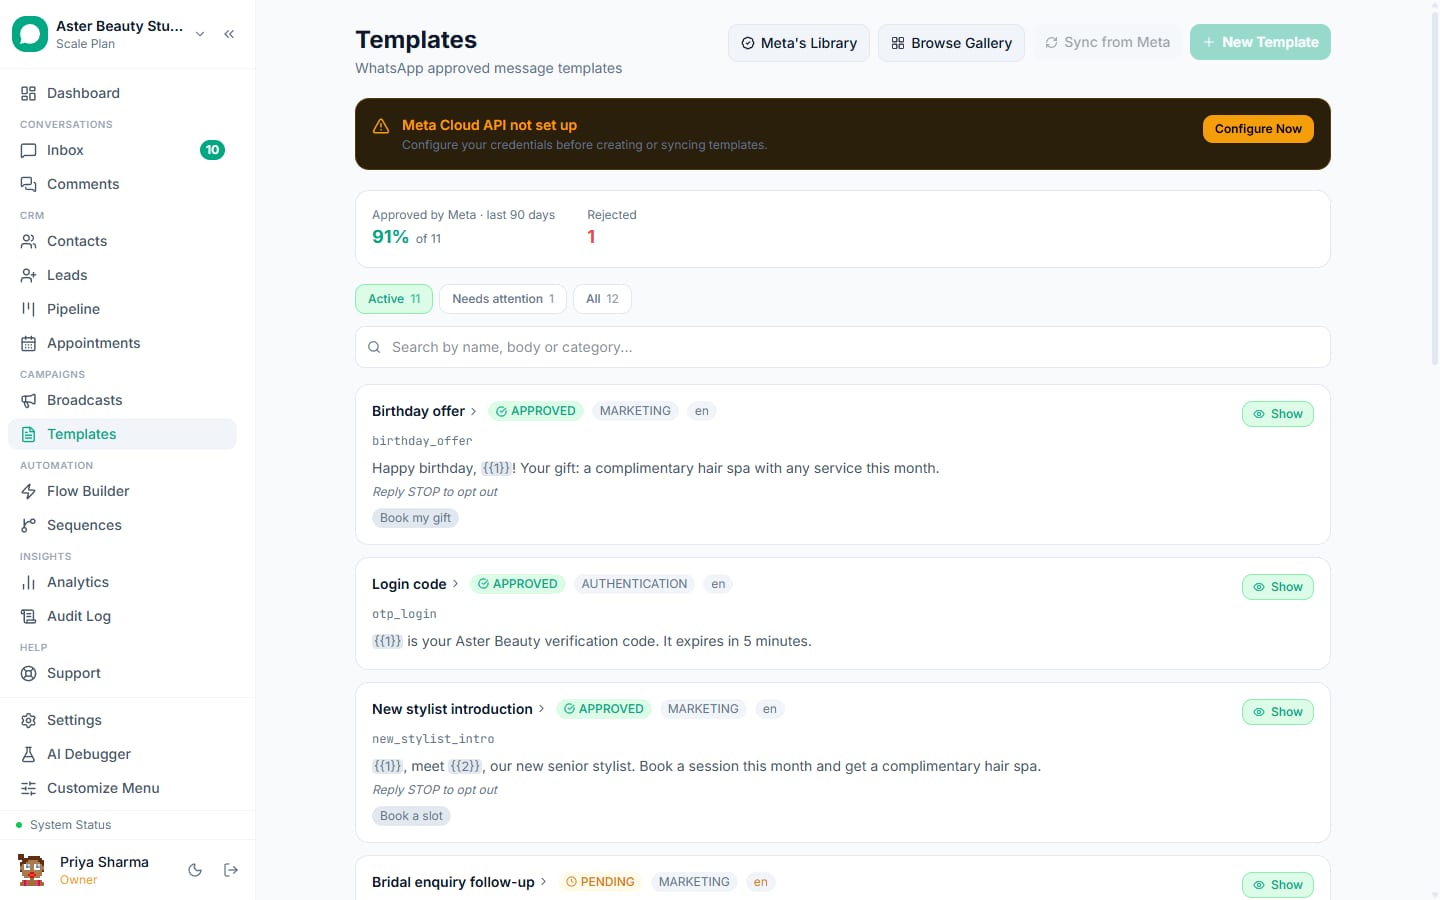
Task: Switch to Needs attention tab
Action: pyautogui.click(x=503, y=299)
